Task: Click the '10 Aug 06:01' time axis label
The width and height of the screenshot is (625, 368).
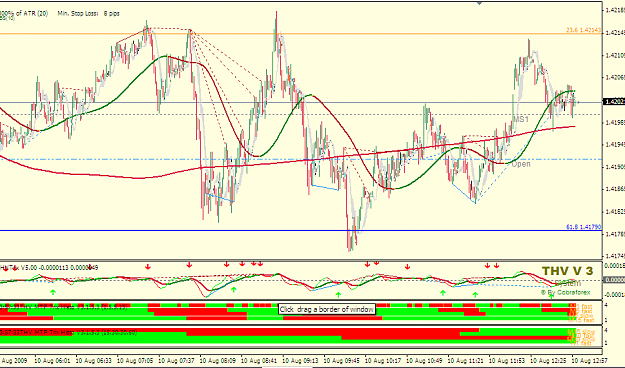Action: pos(52,361)
